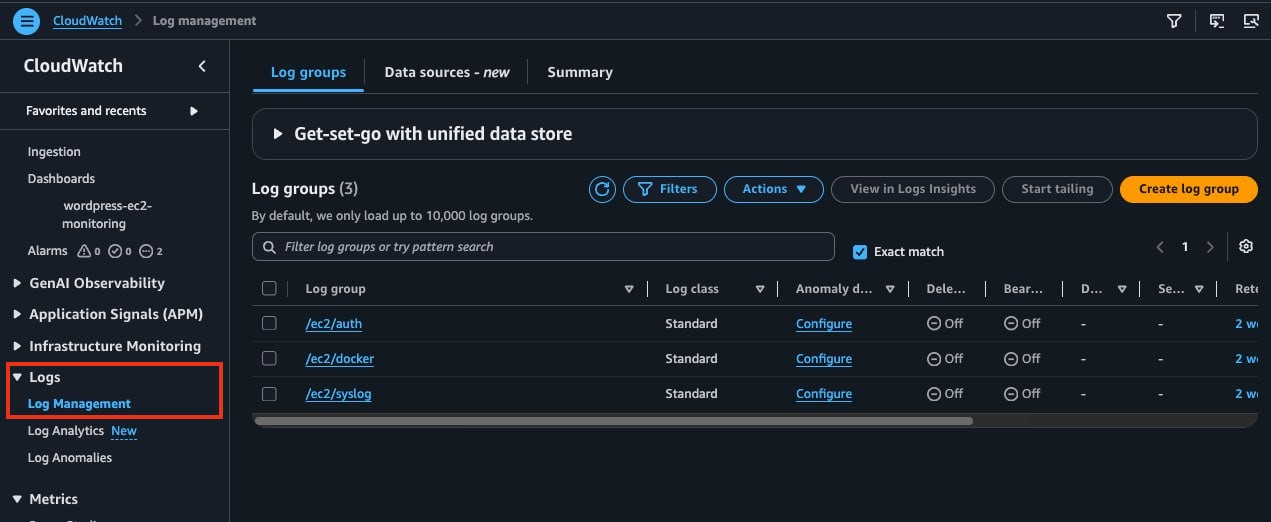Open table preferences gear icon
Screen dimensions: 1271x522
click(1246, 247)
